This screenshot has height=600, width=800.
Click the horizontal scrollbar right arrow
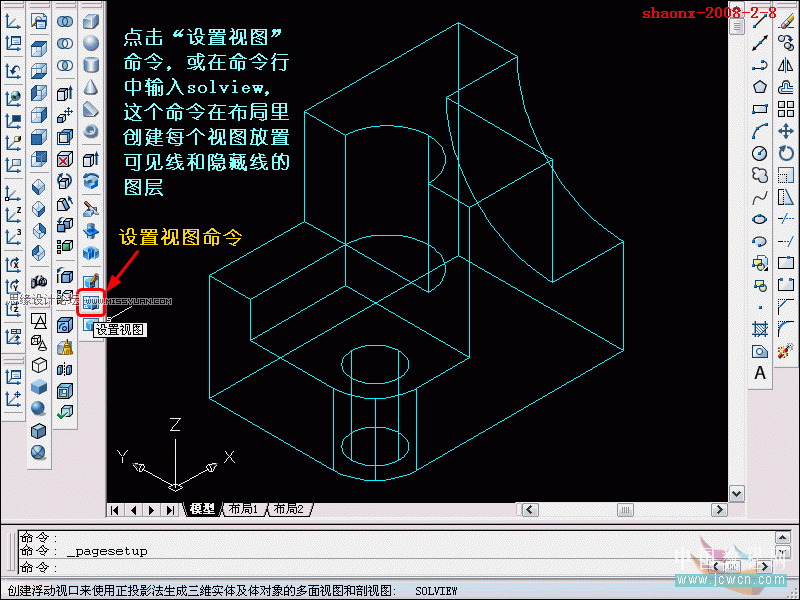coord(719,510)
